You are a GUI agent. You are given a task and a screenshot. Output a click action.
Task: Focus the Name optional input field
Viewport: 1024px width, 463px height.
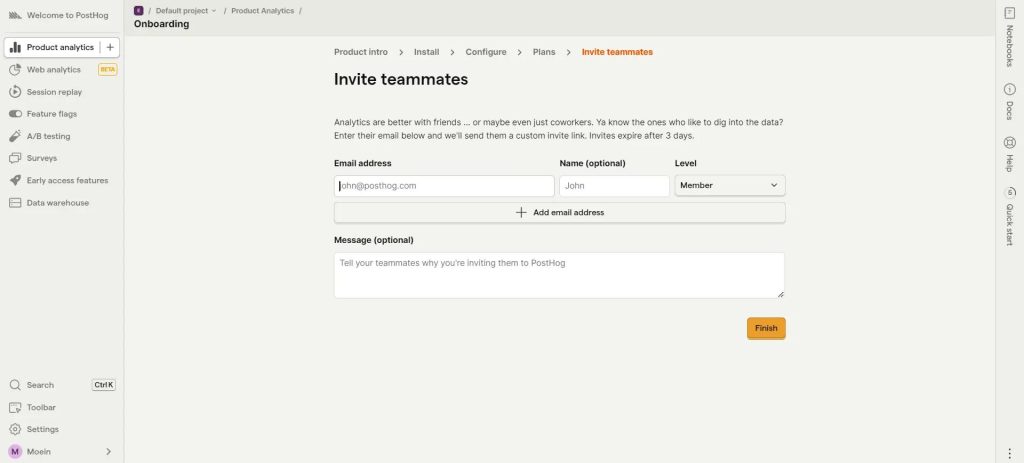click(x=615, y=185)
